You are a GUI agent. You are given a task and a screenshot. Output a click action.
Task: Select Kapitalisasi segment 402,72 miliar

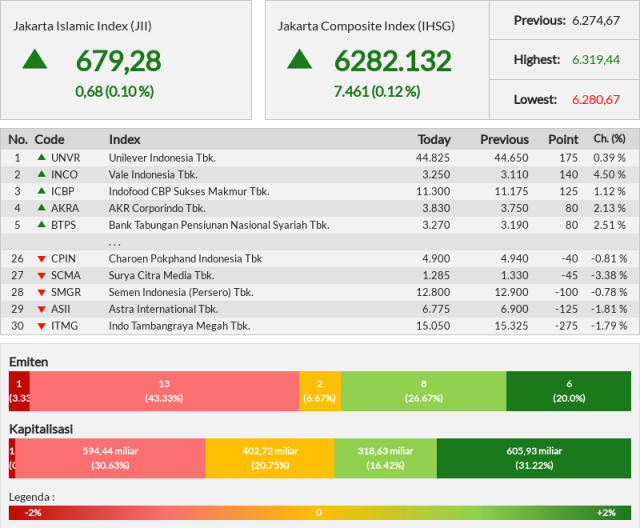[270, 458]
